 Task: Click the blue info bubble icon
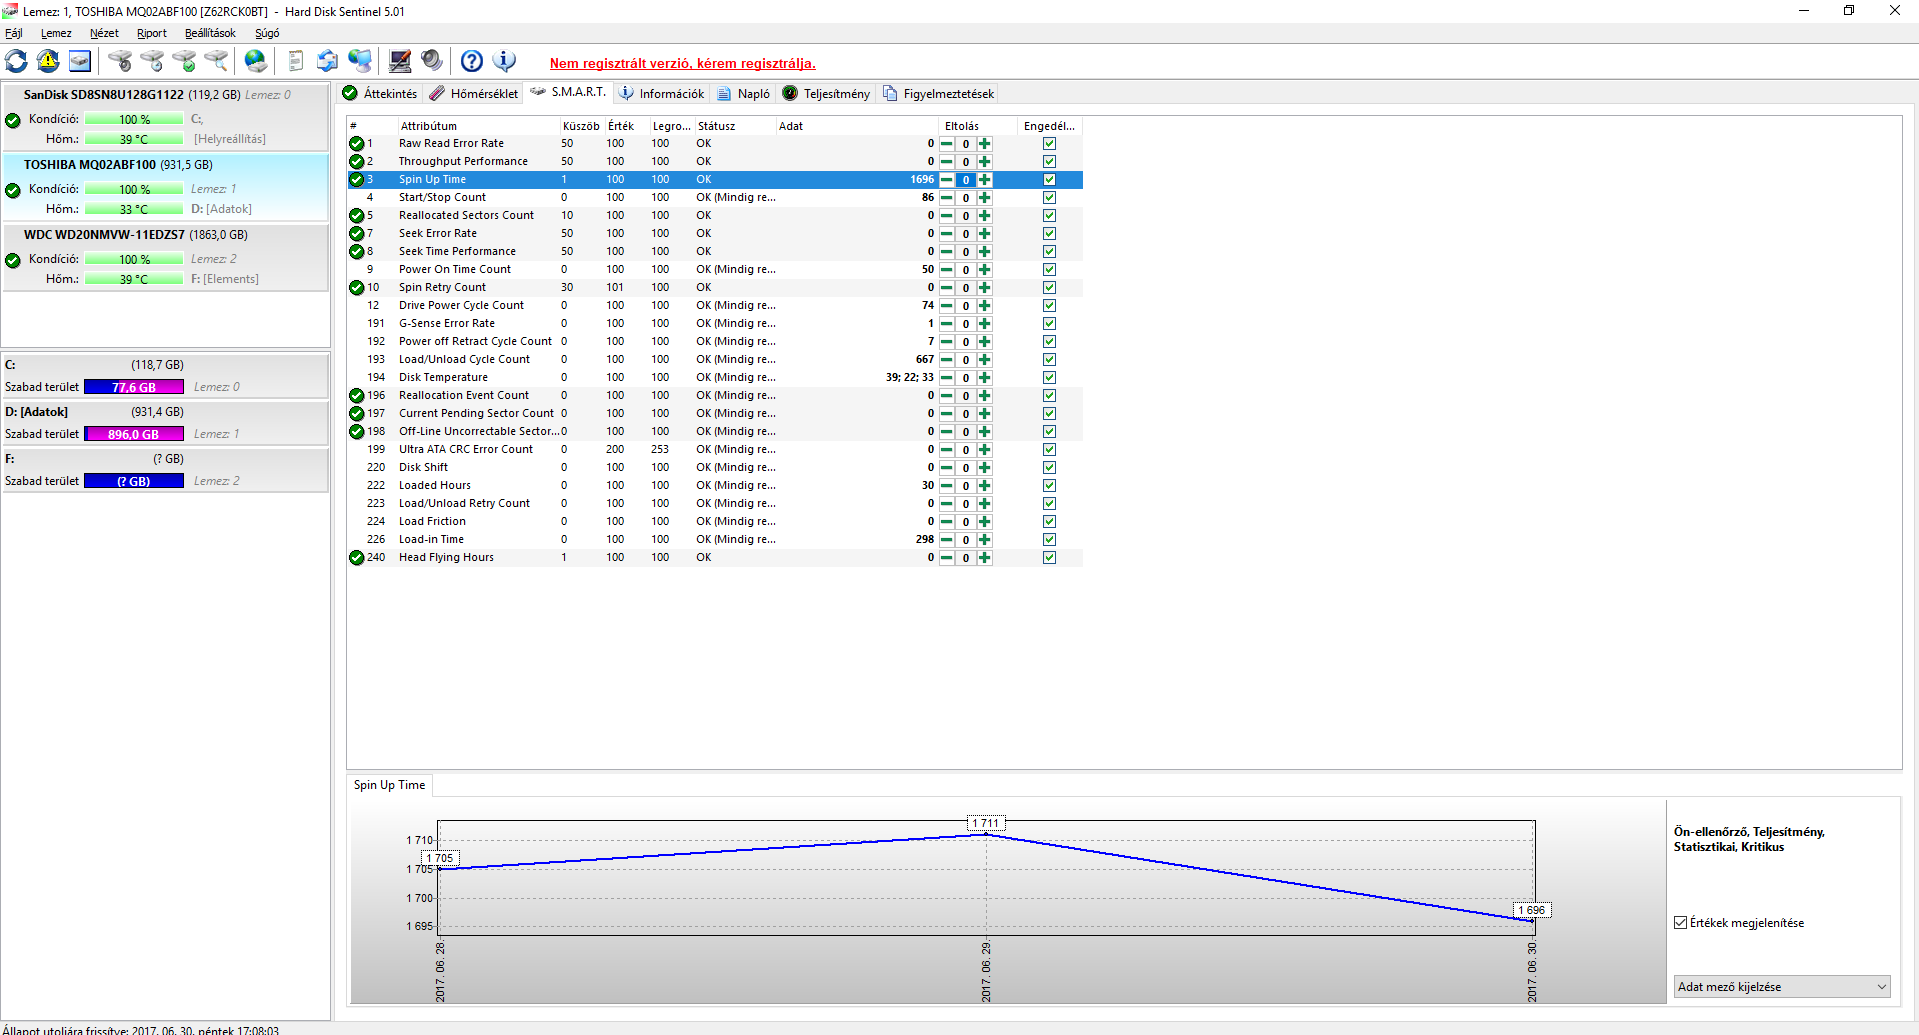[505, 61]
